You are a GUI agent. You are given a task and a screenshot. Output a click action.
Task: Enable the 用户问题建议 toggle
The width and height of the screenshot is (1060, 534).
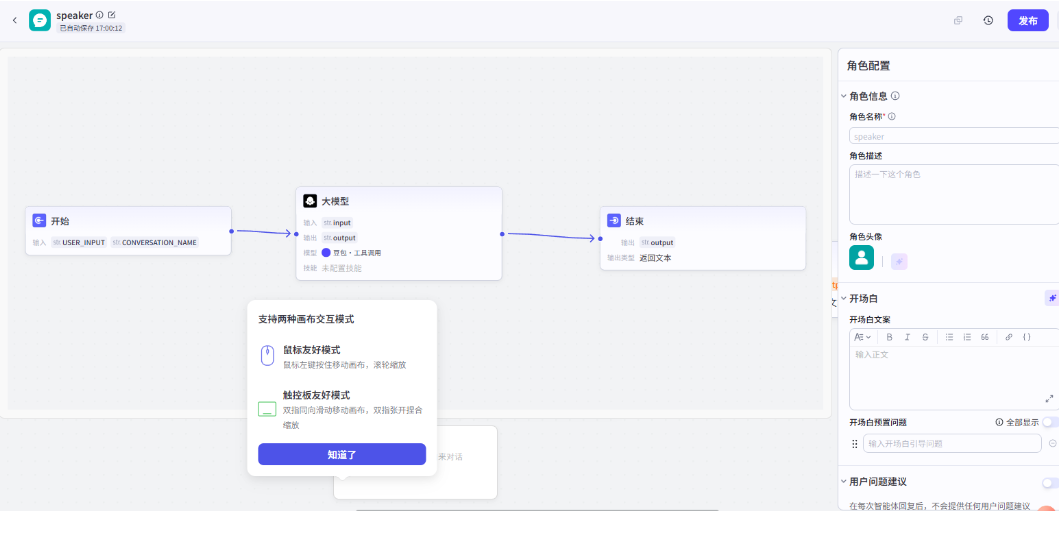coord(1049,482)
